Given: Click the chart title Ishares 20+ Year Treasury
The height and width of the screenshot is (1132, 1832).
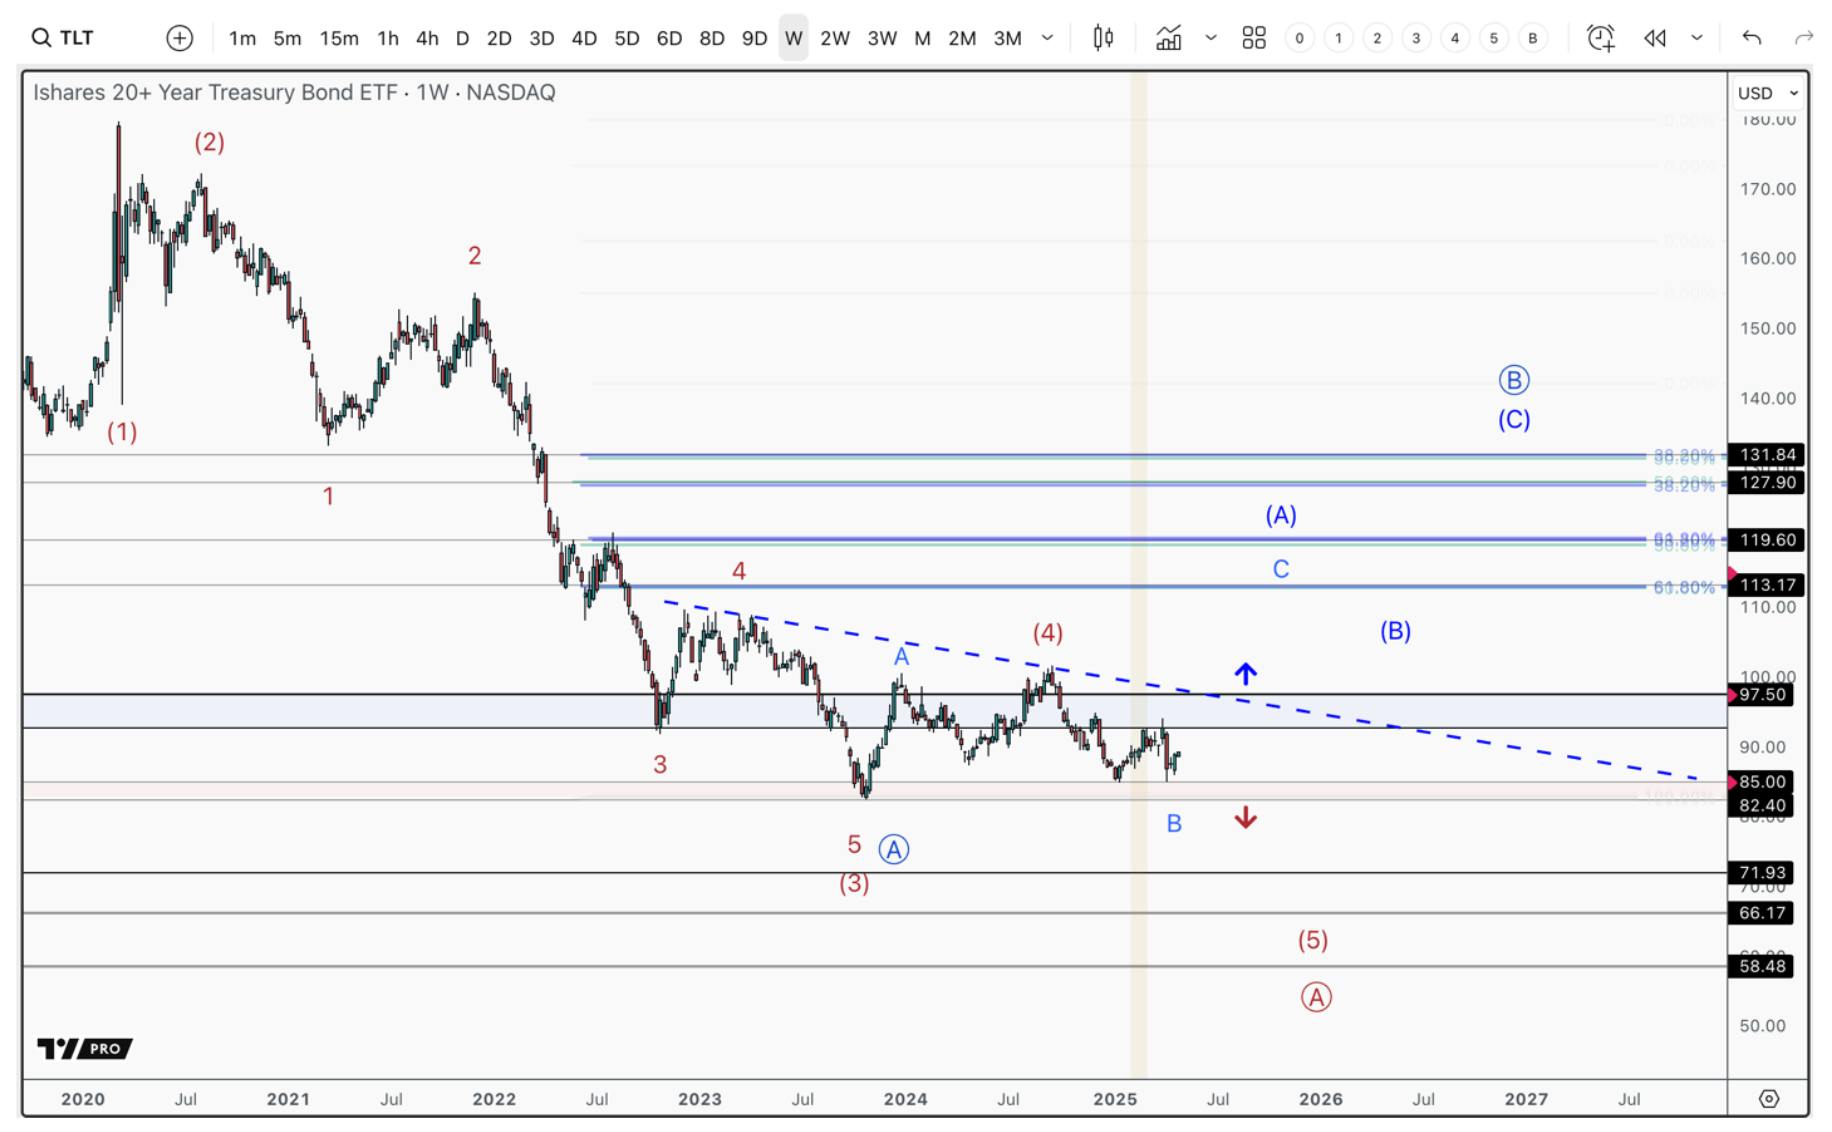Looking at the screenshot, I should 294,92.
